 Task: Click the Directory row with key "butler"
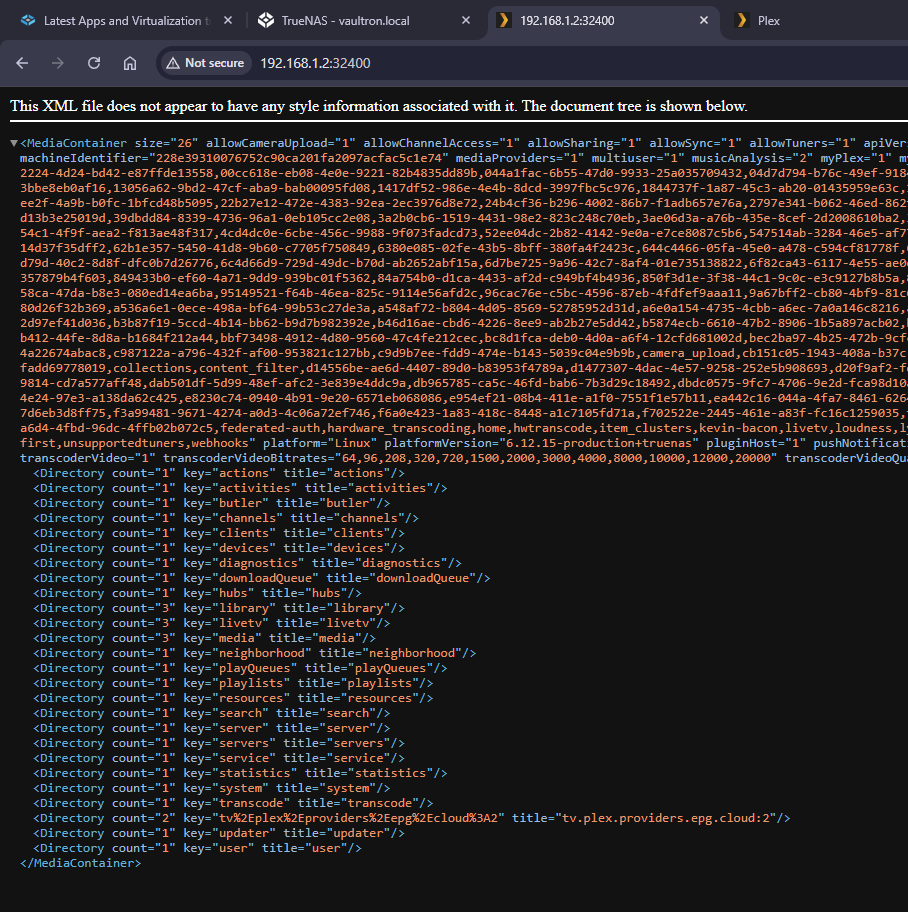[x=212, y=504]
